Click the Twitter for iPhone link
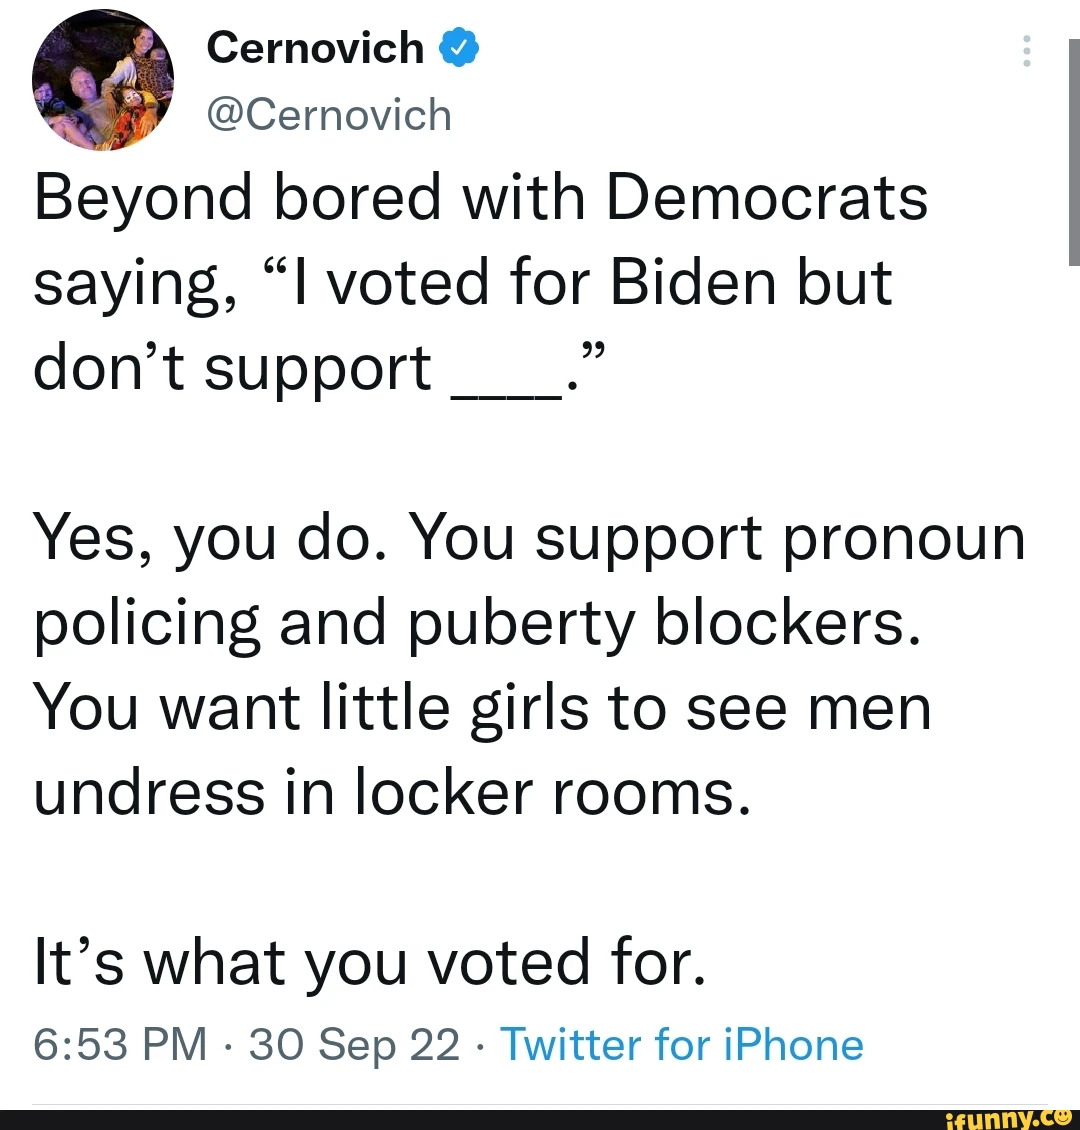1080x1130 pixels. [x=682, y=1044]
